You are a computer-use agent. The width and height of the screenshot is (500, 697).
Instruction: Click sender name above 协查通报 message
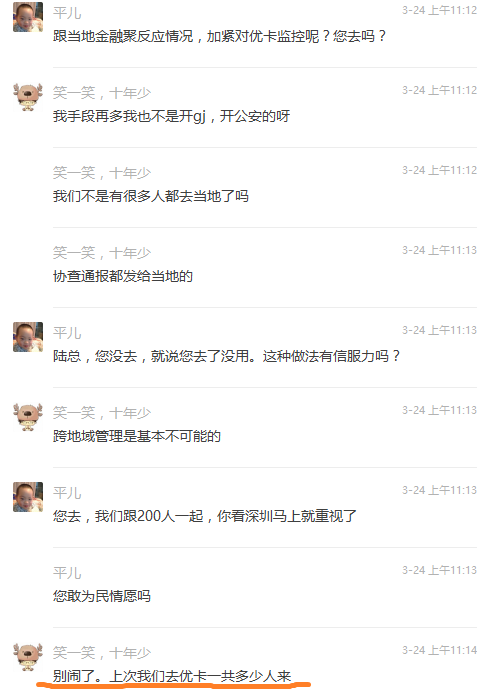tap(102, 253)
